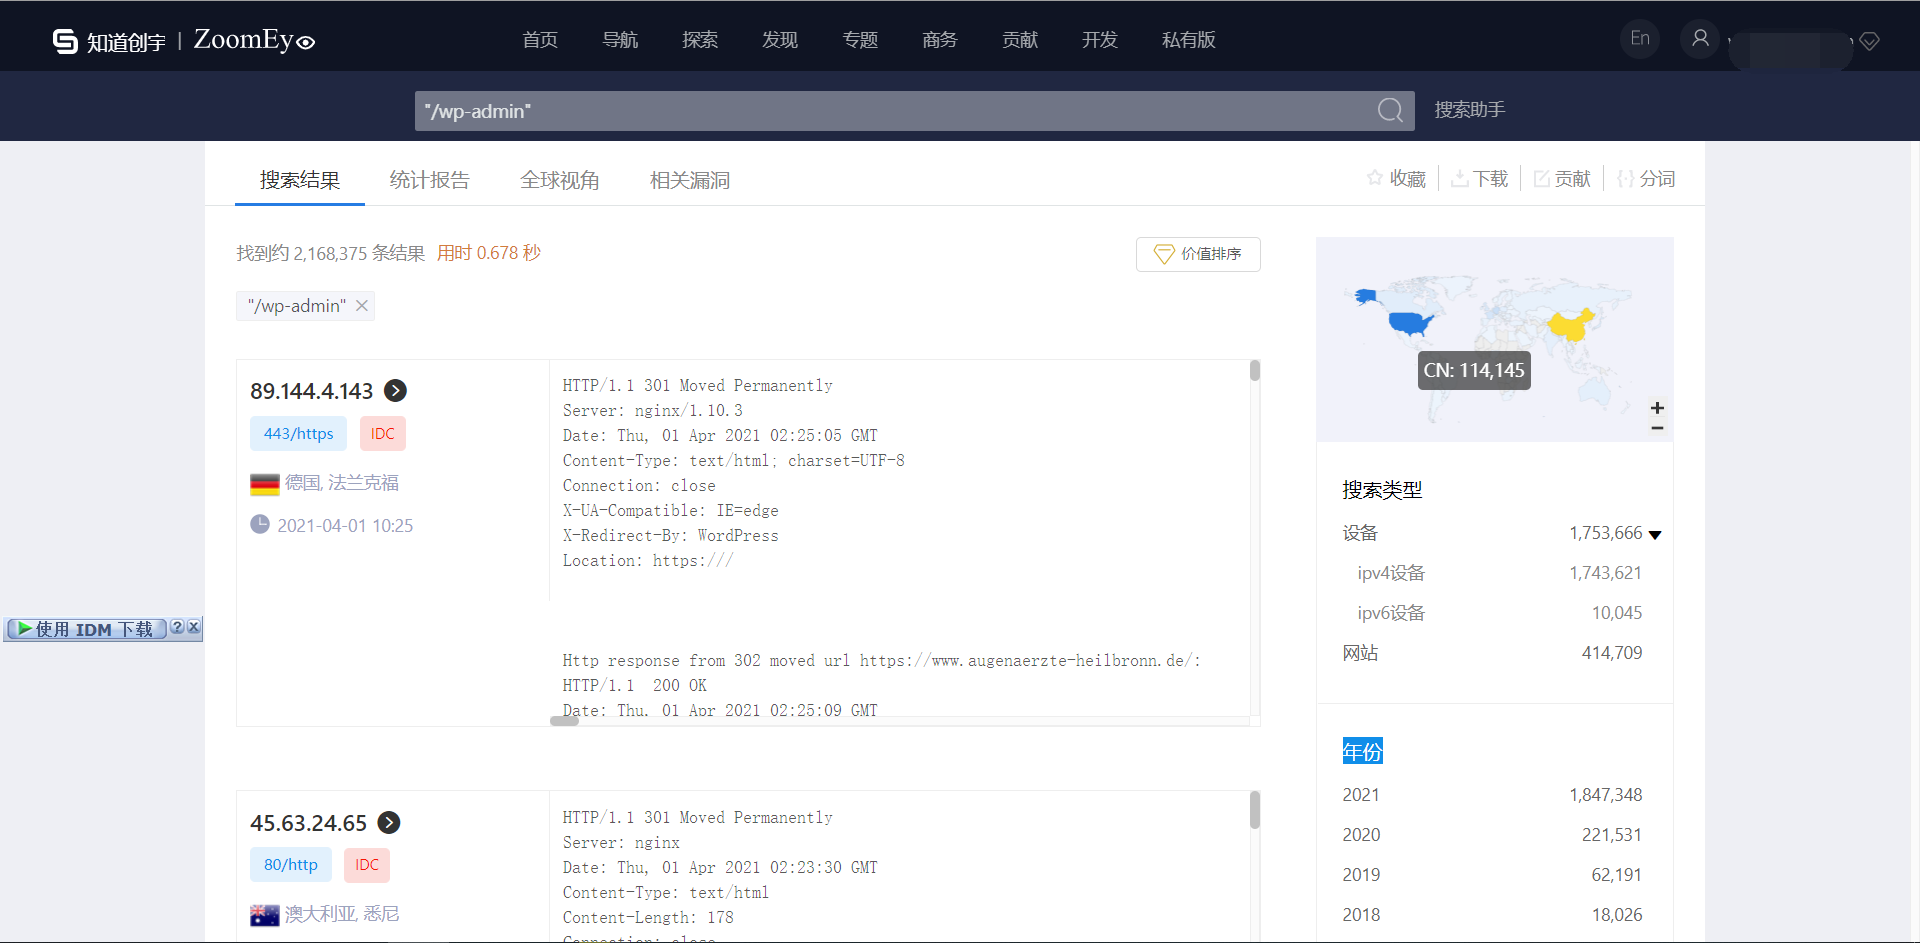
Task: Click the 贡献 contribute edit button
Action: click(x=1562, y=179)
